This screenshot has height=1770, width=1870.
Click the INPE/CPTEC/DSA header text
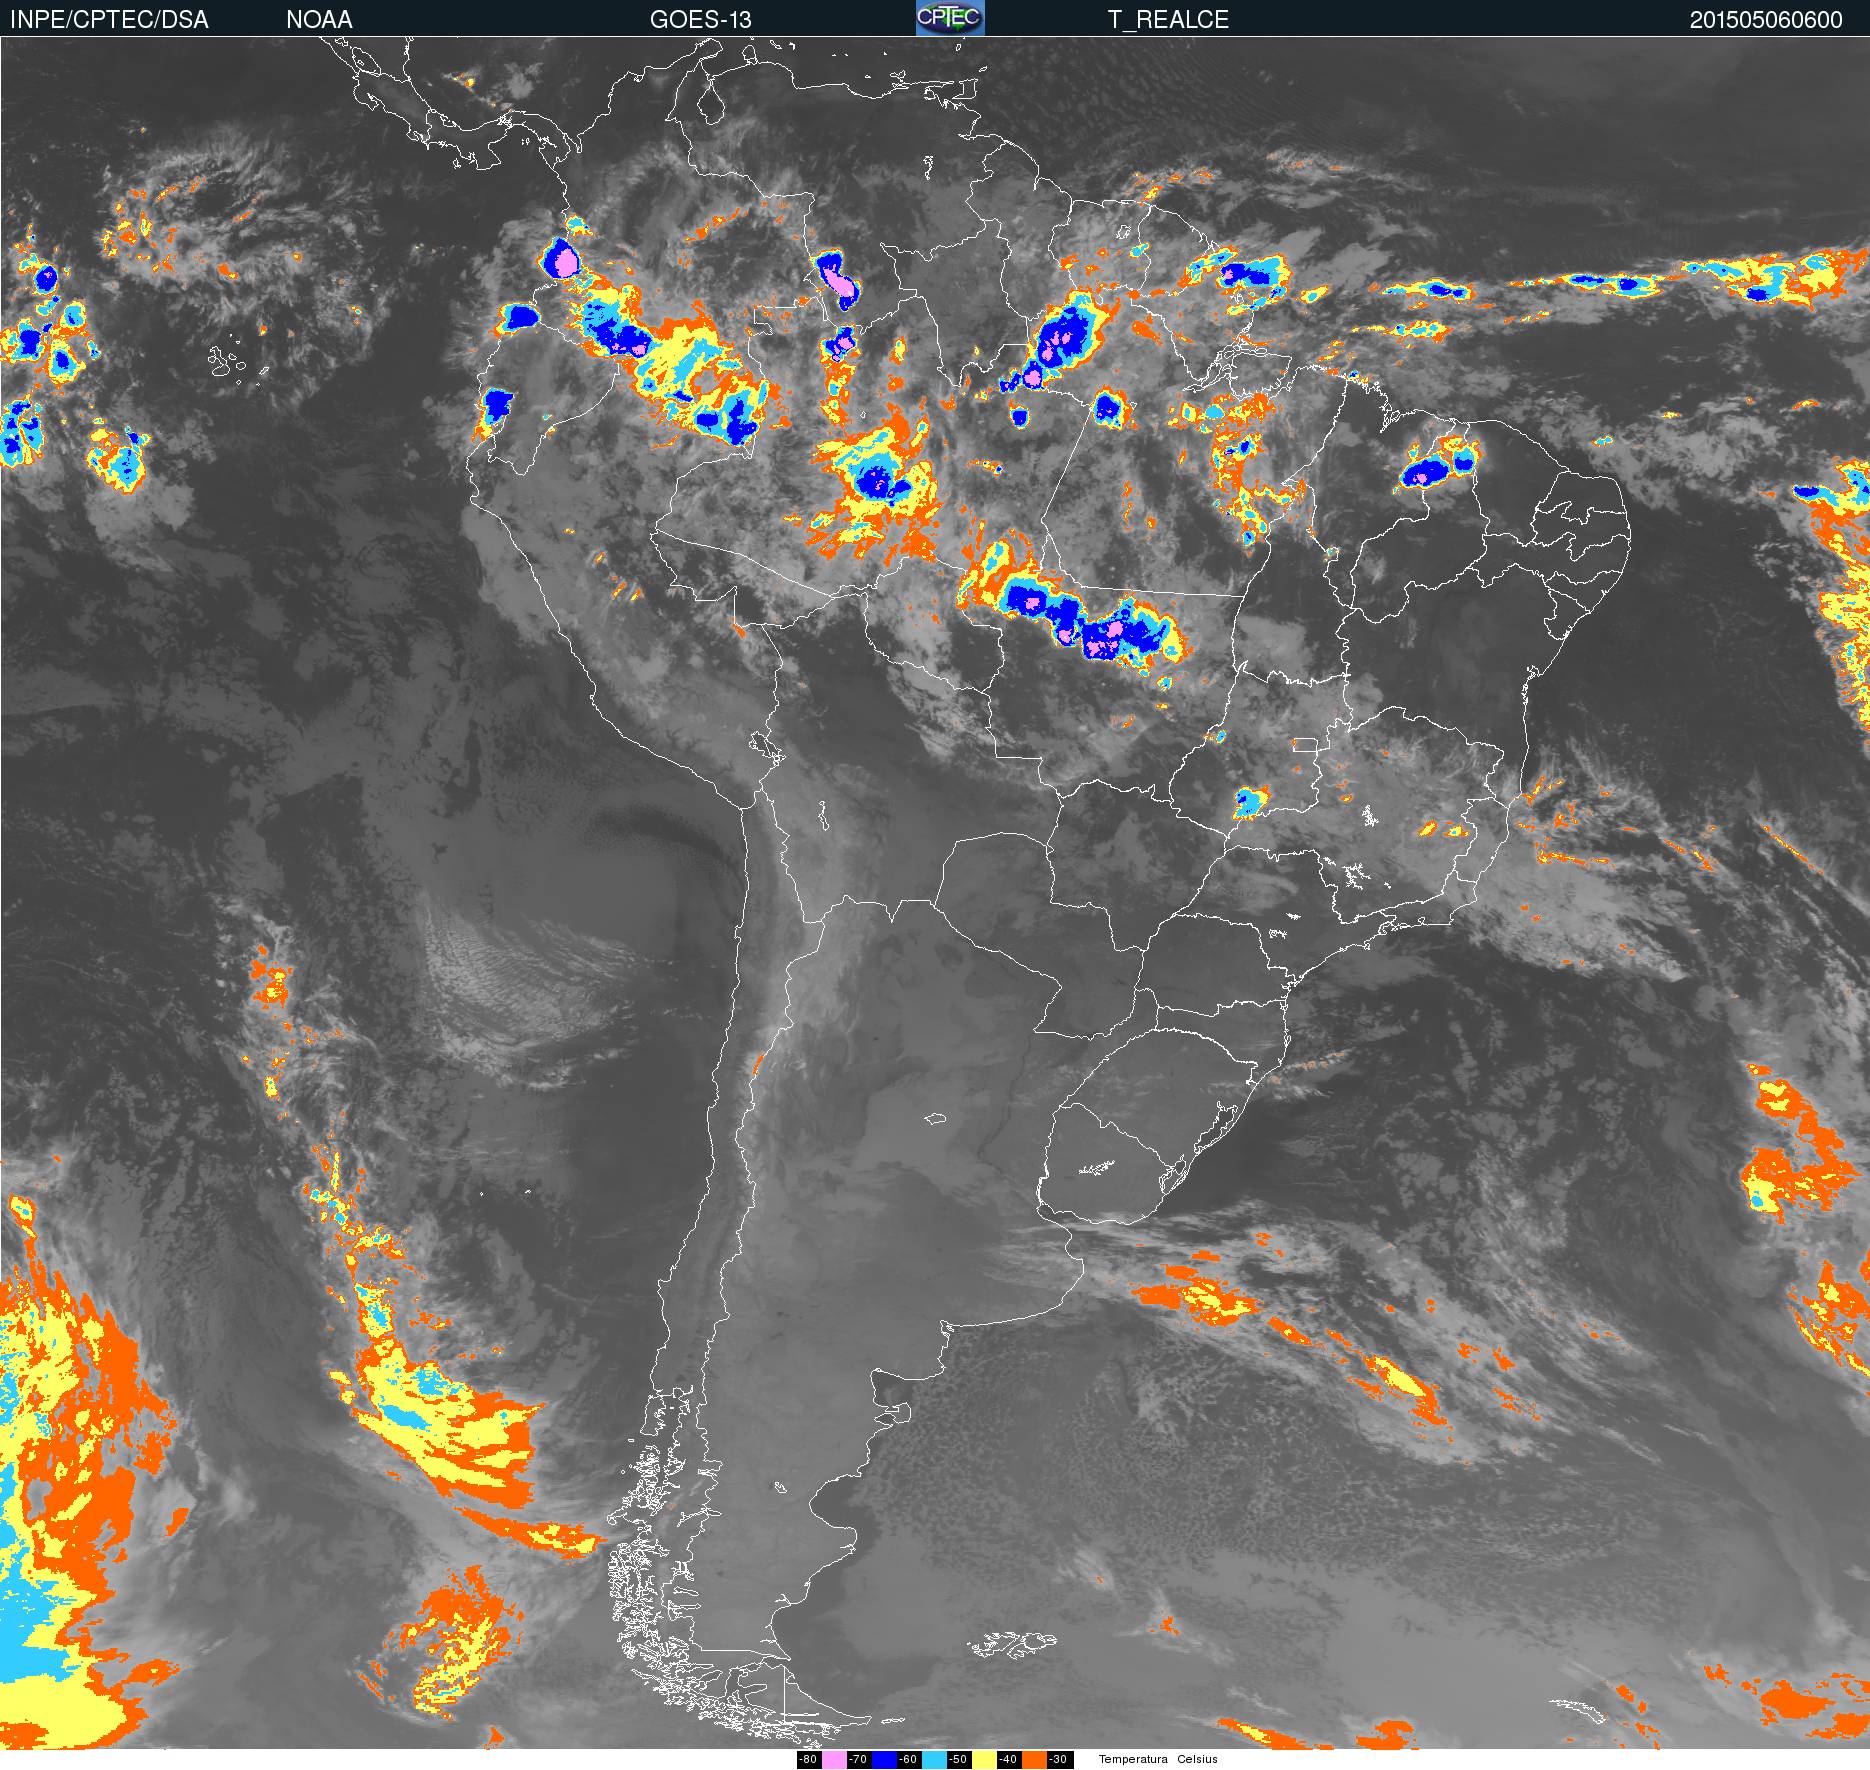pos(109,20)
